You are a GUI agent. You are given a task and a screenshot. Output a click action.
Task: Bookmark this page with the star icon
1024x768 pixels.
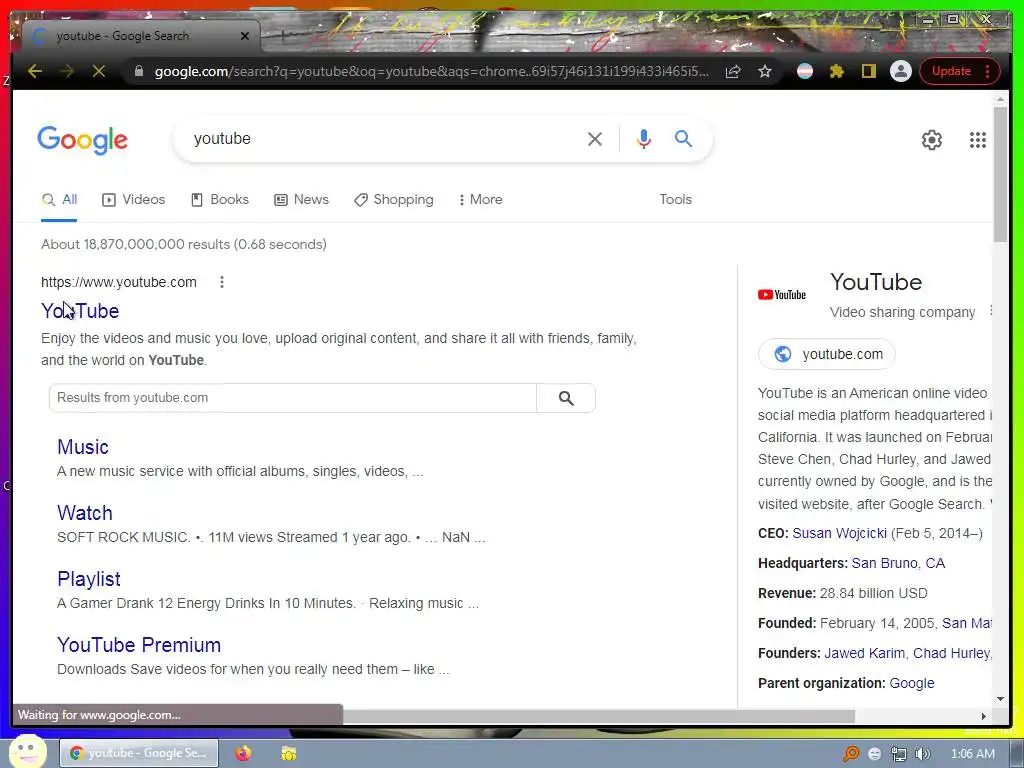point(765,71)
